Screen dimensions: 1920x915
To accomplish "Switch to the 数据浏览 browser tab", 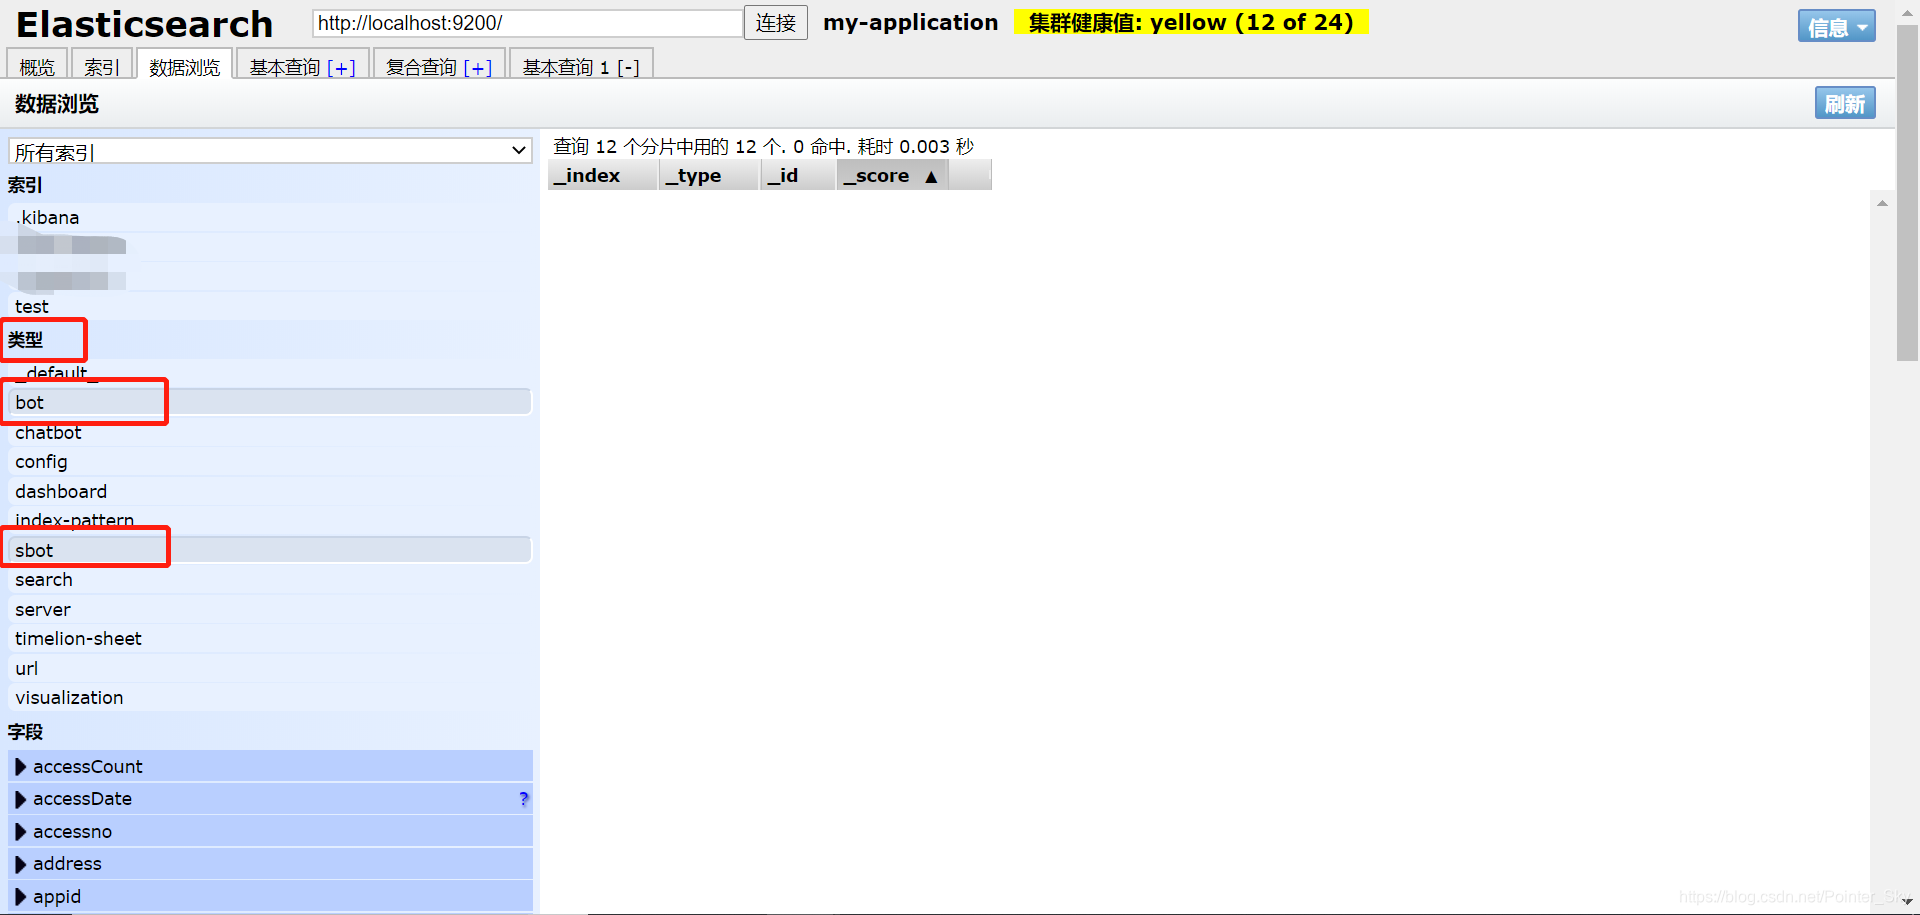I will coord(184,65).
